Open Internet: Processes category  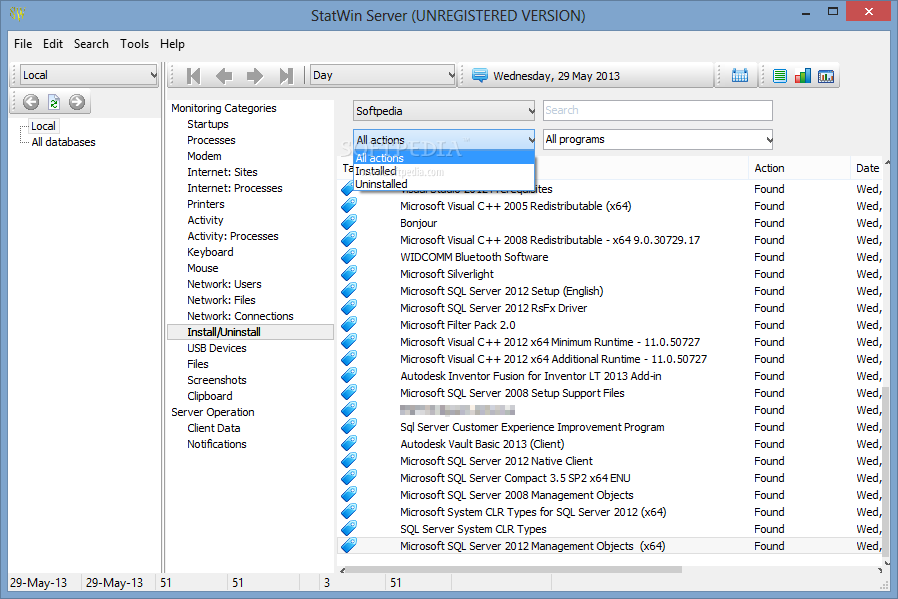(234, 188)
